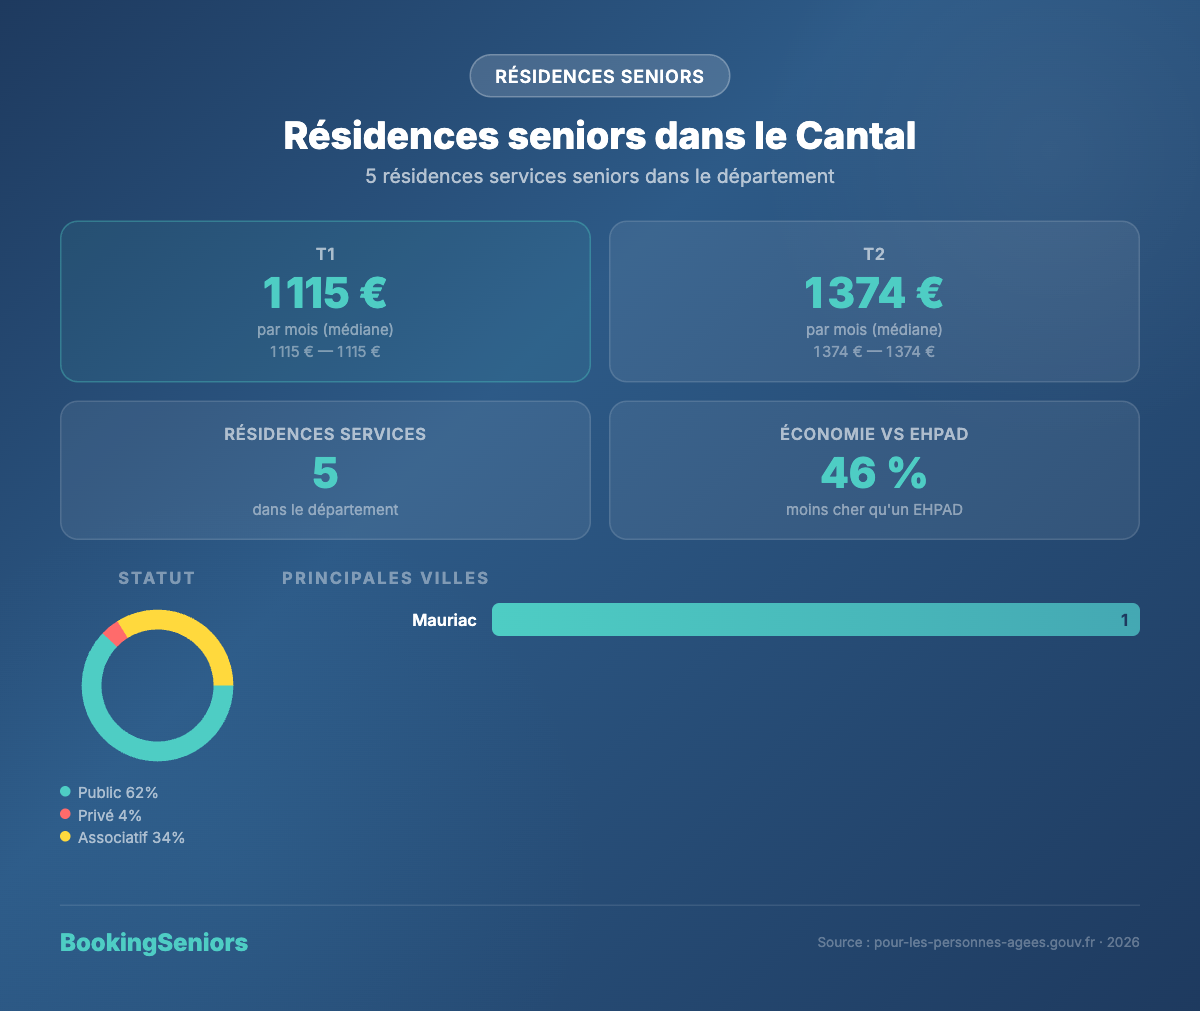Select the PRINCIPALES VILLES section heading
Viewport: 1200px width, 1011px height.
point(385,577)
